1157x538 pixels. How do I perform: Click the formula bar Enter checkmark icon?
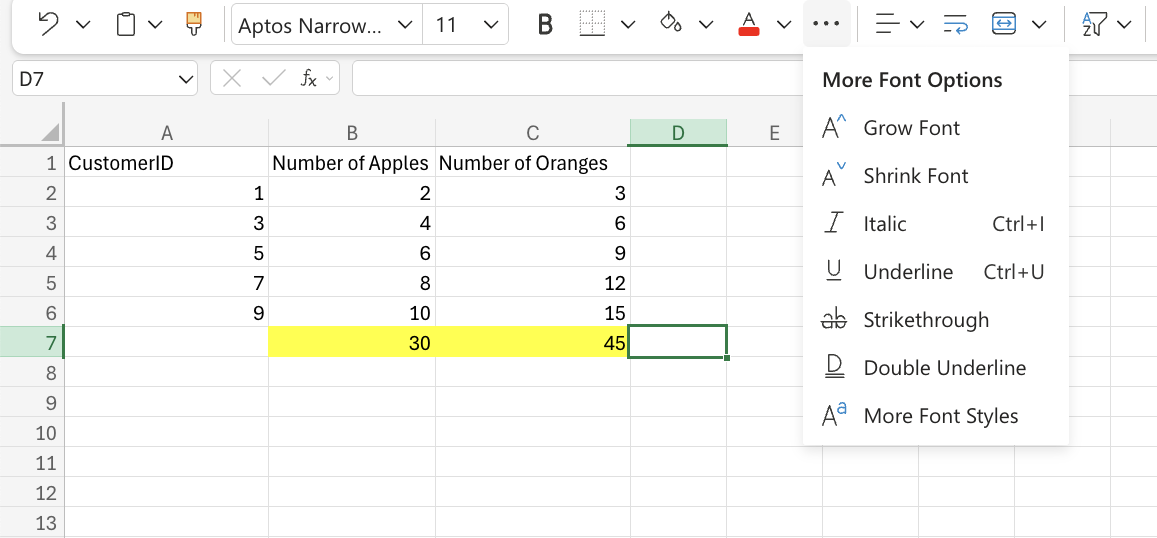pos(274,78)
